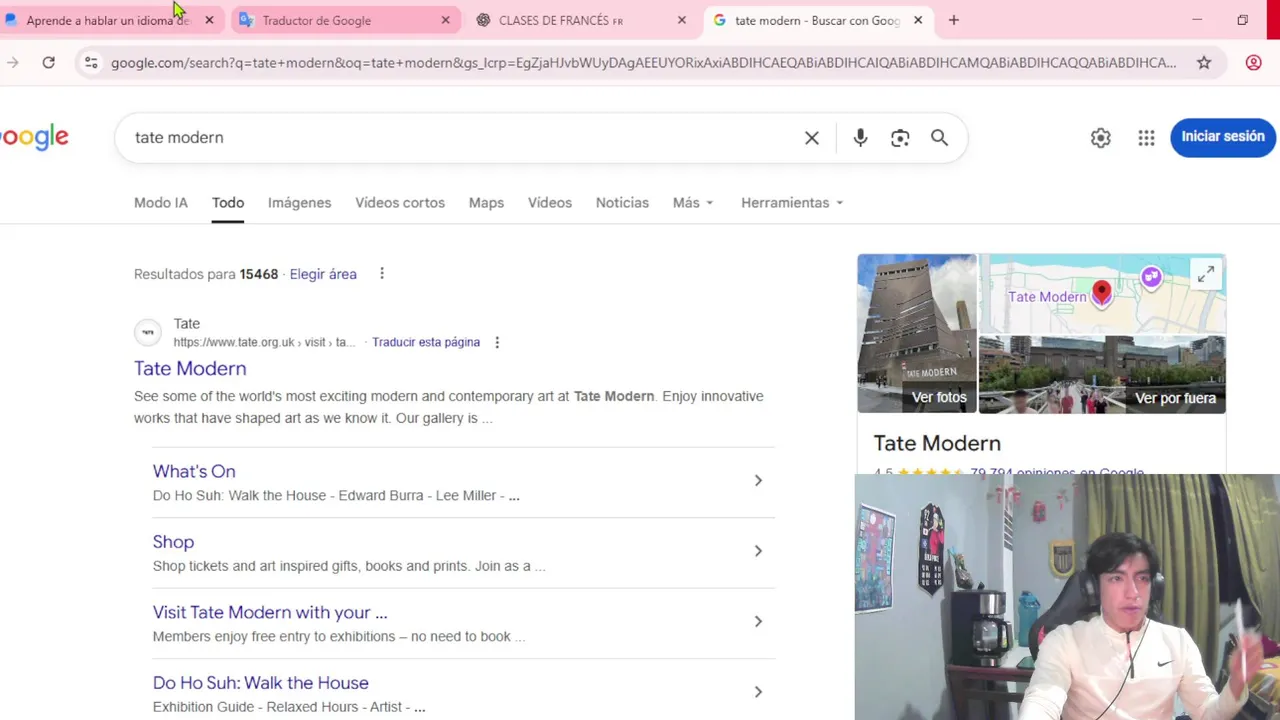1280x720 pixels.
Task: Open the Chrome profile icon
Action: (x=1253, y=62)
